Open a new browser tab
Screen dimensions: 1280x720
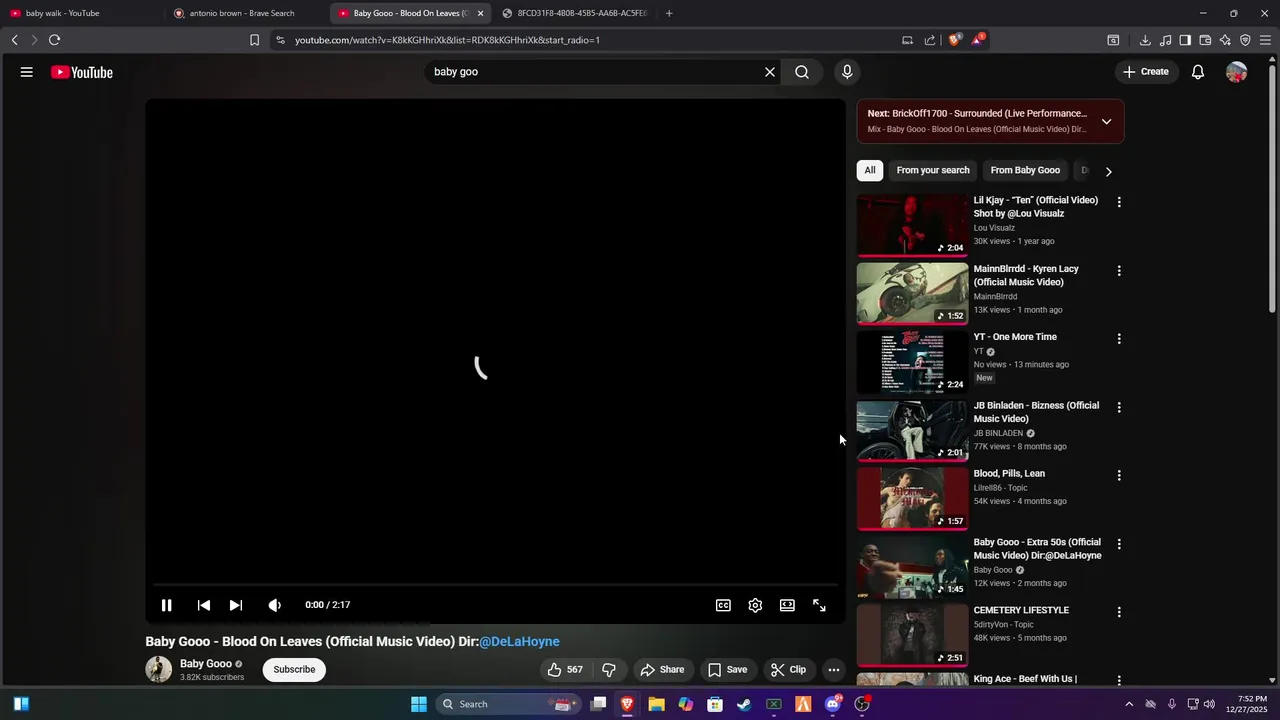coord(669,13)
